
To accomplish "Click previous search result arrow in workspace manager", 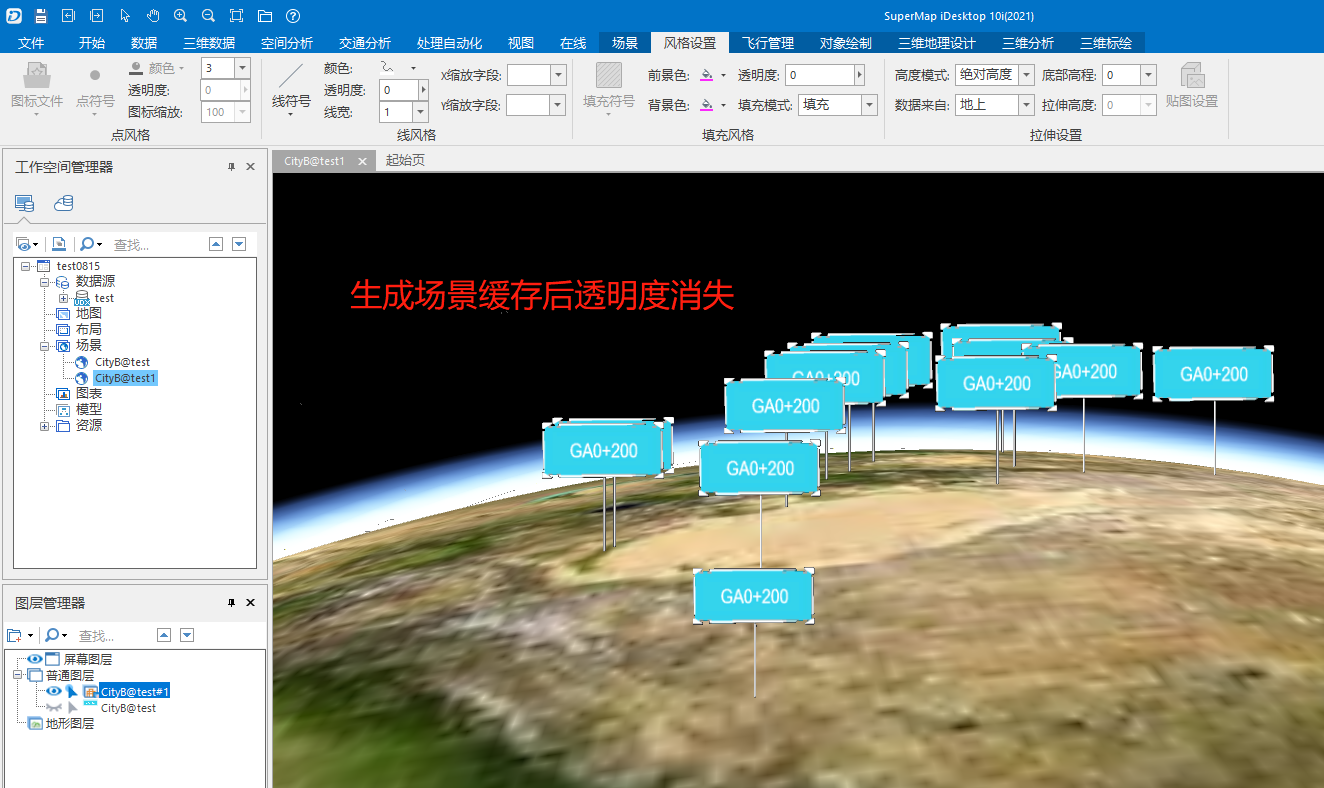I will click(215, 244).
